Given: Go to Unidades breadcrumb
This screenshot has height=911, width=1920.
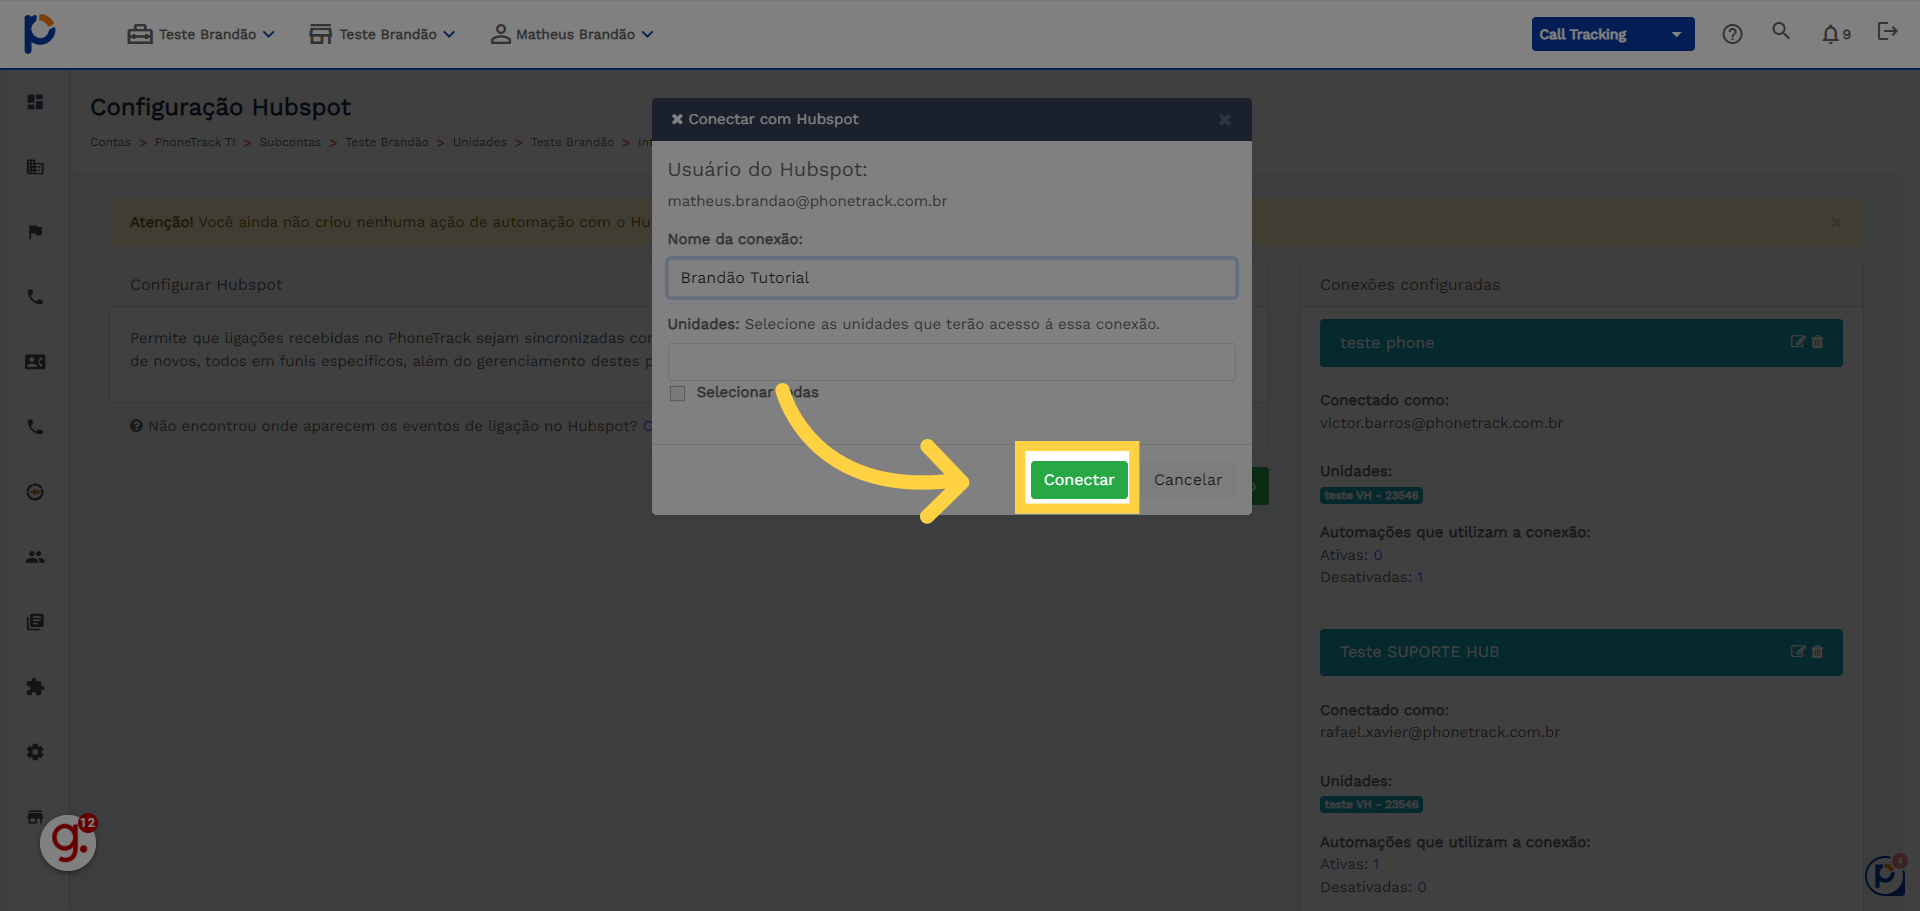Looking at the screenshot, I should (479, 142).
